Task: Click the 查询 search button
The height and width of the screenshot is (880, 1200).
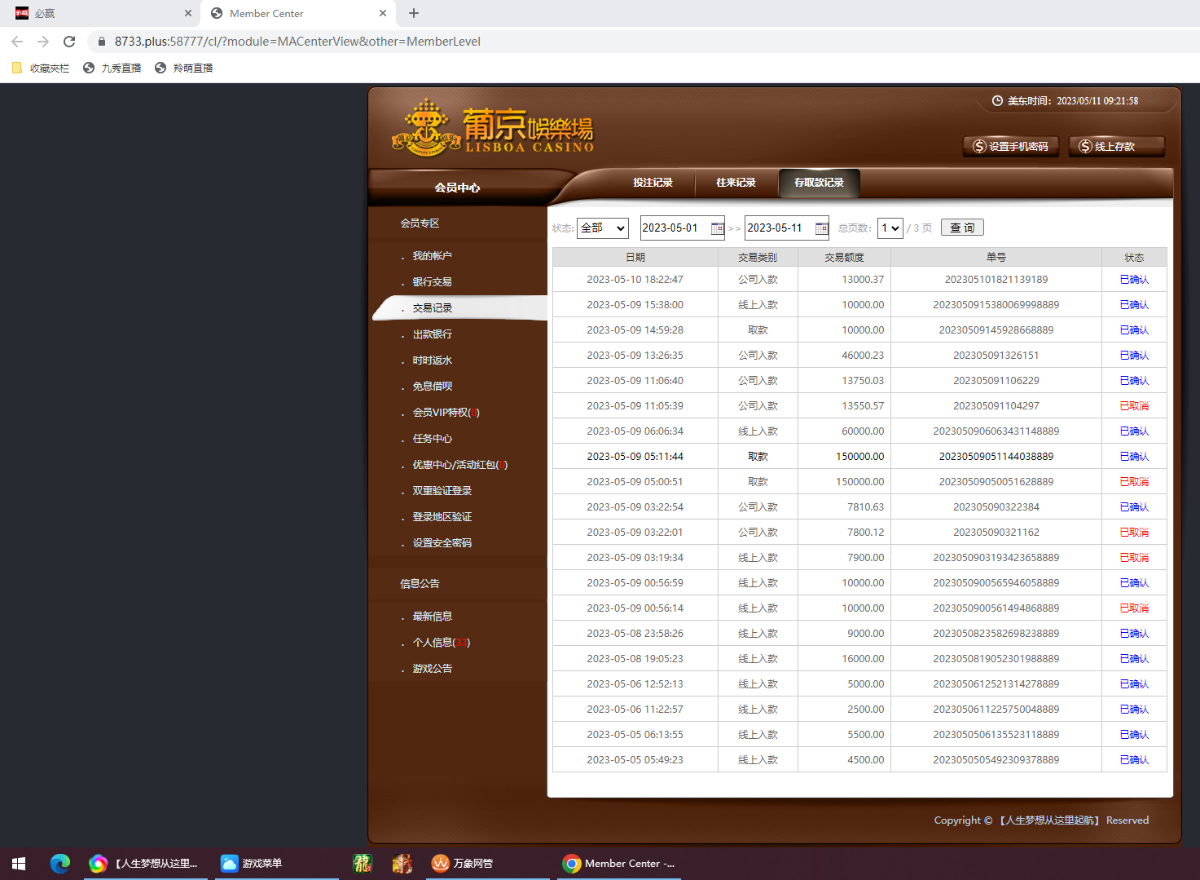Action: click(962, 228)
